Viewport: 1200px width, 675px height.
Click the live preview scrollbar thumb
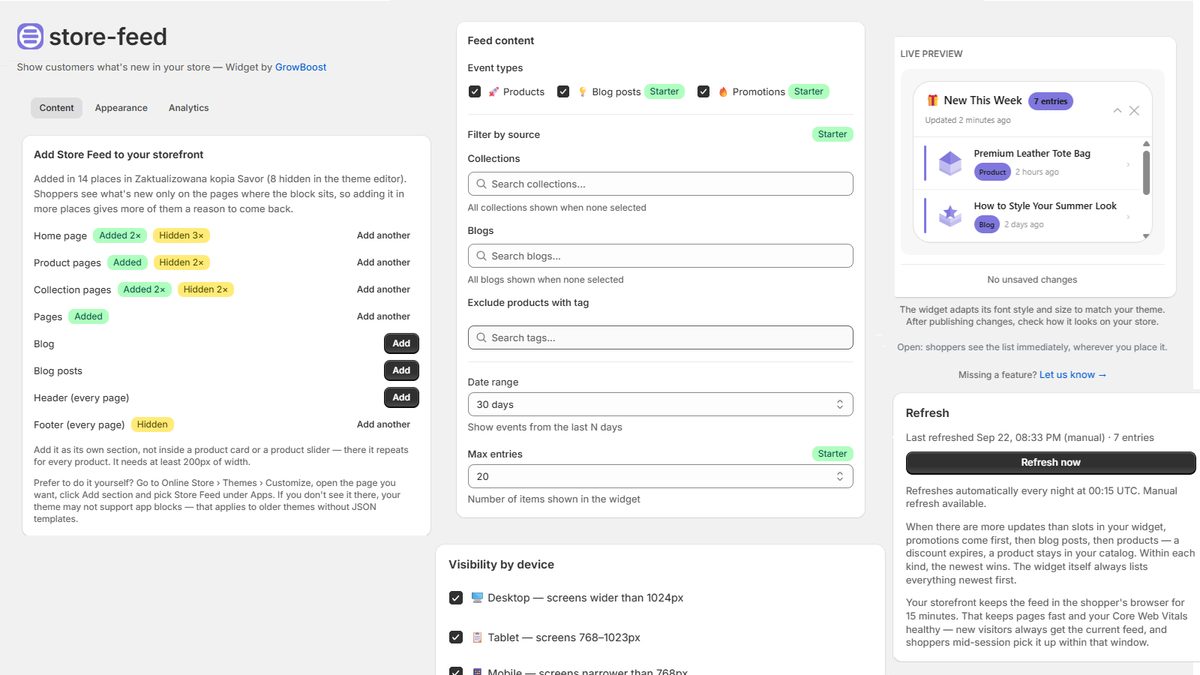1146,173
